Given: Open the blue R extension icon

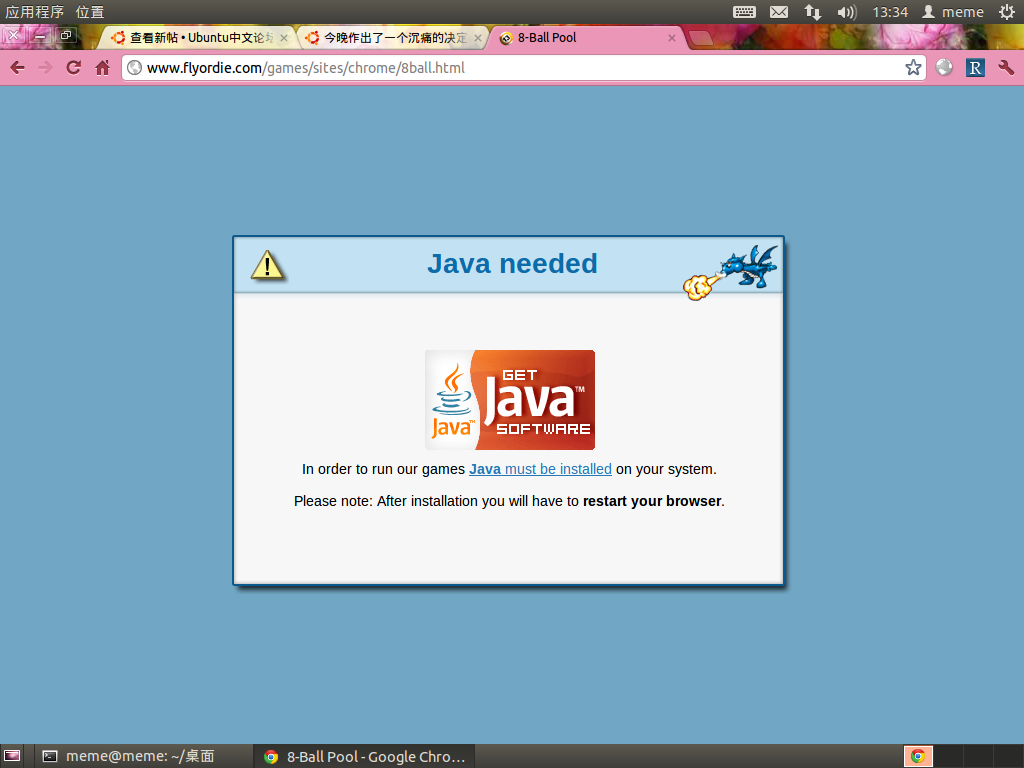Looking at the screenshot, I should pyautogui.click(x=975, y=67).
